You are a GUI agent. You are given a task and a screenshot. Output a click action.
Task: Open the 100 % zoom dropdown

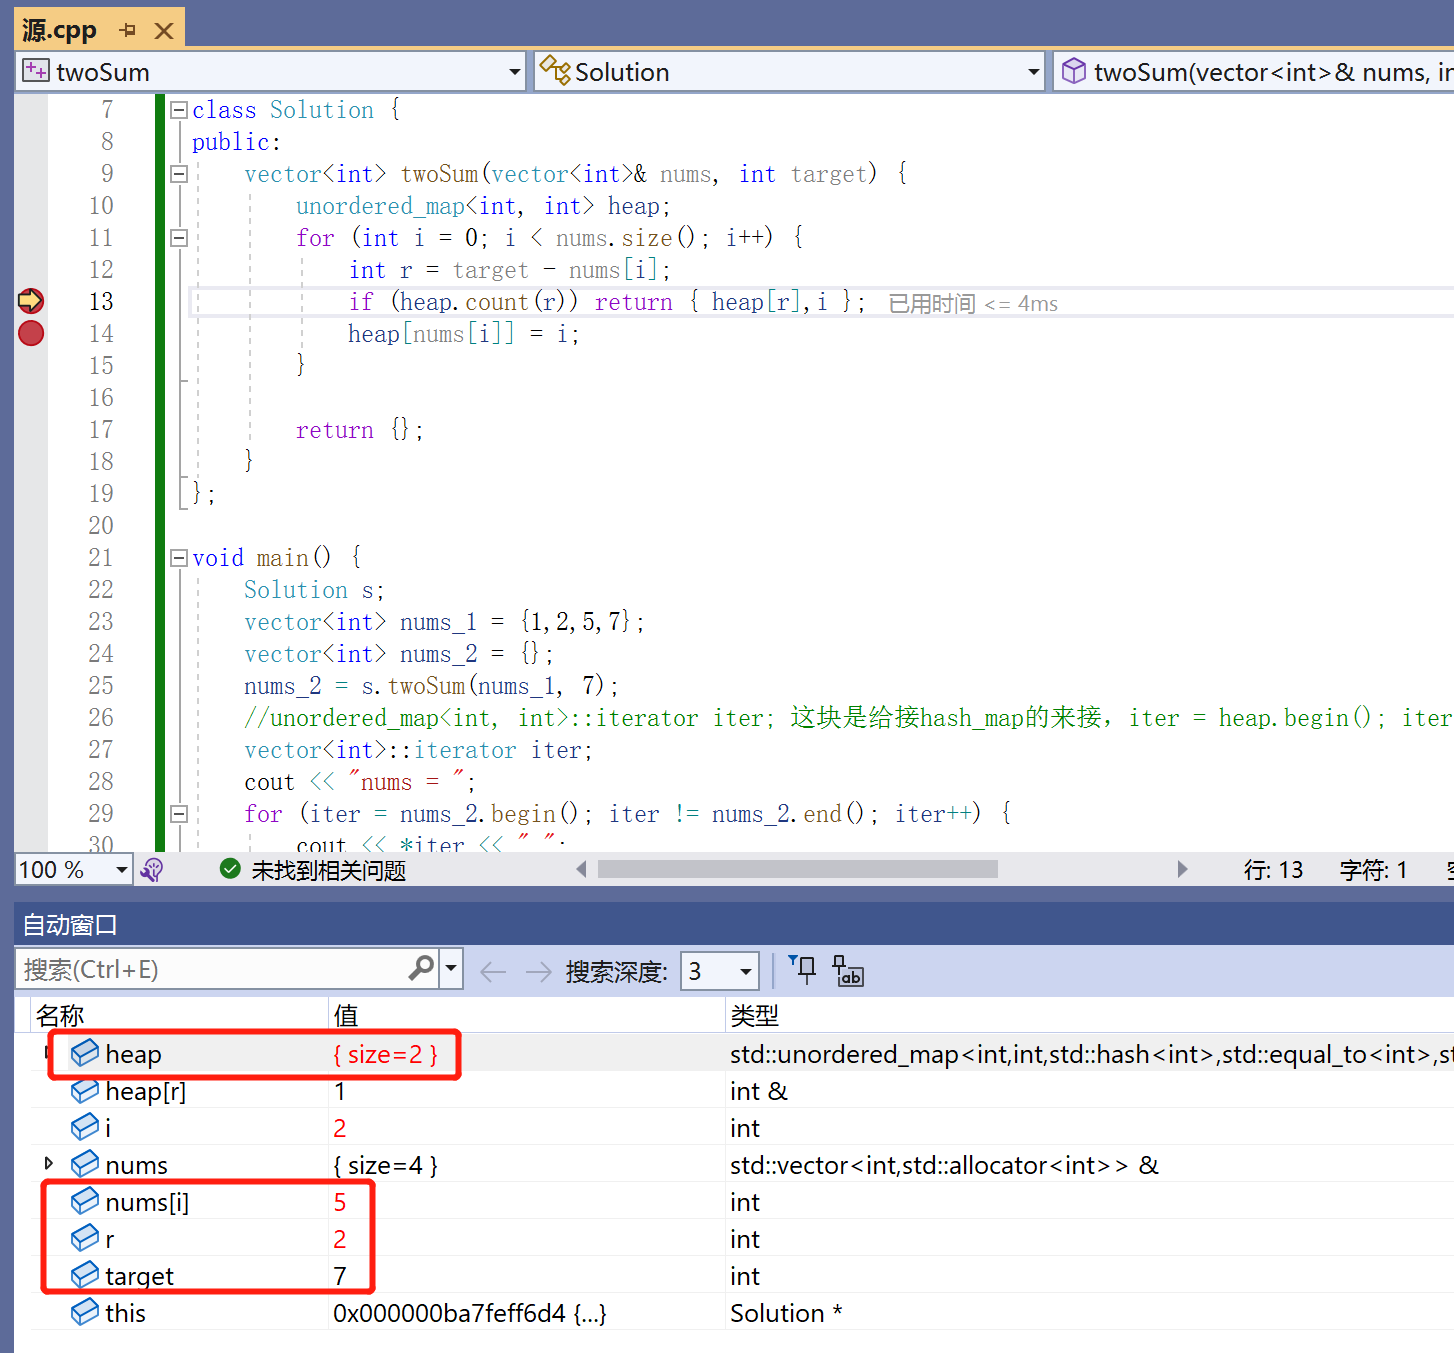click(x=121, y=870)
